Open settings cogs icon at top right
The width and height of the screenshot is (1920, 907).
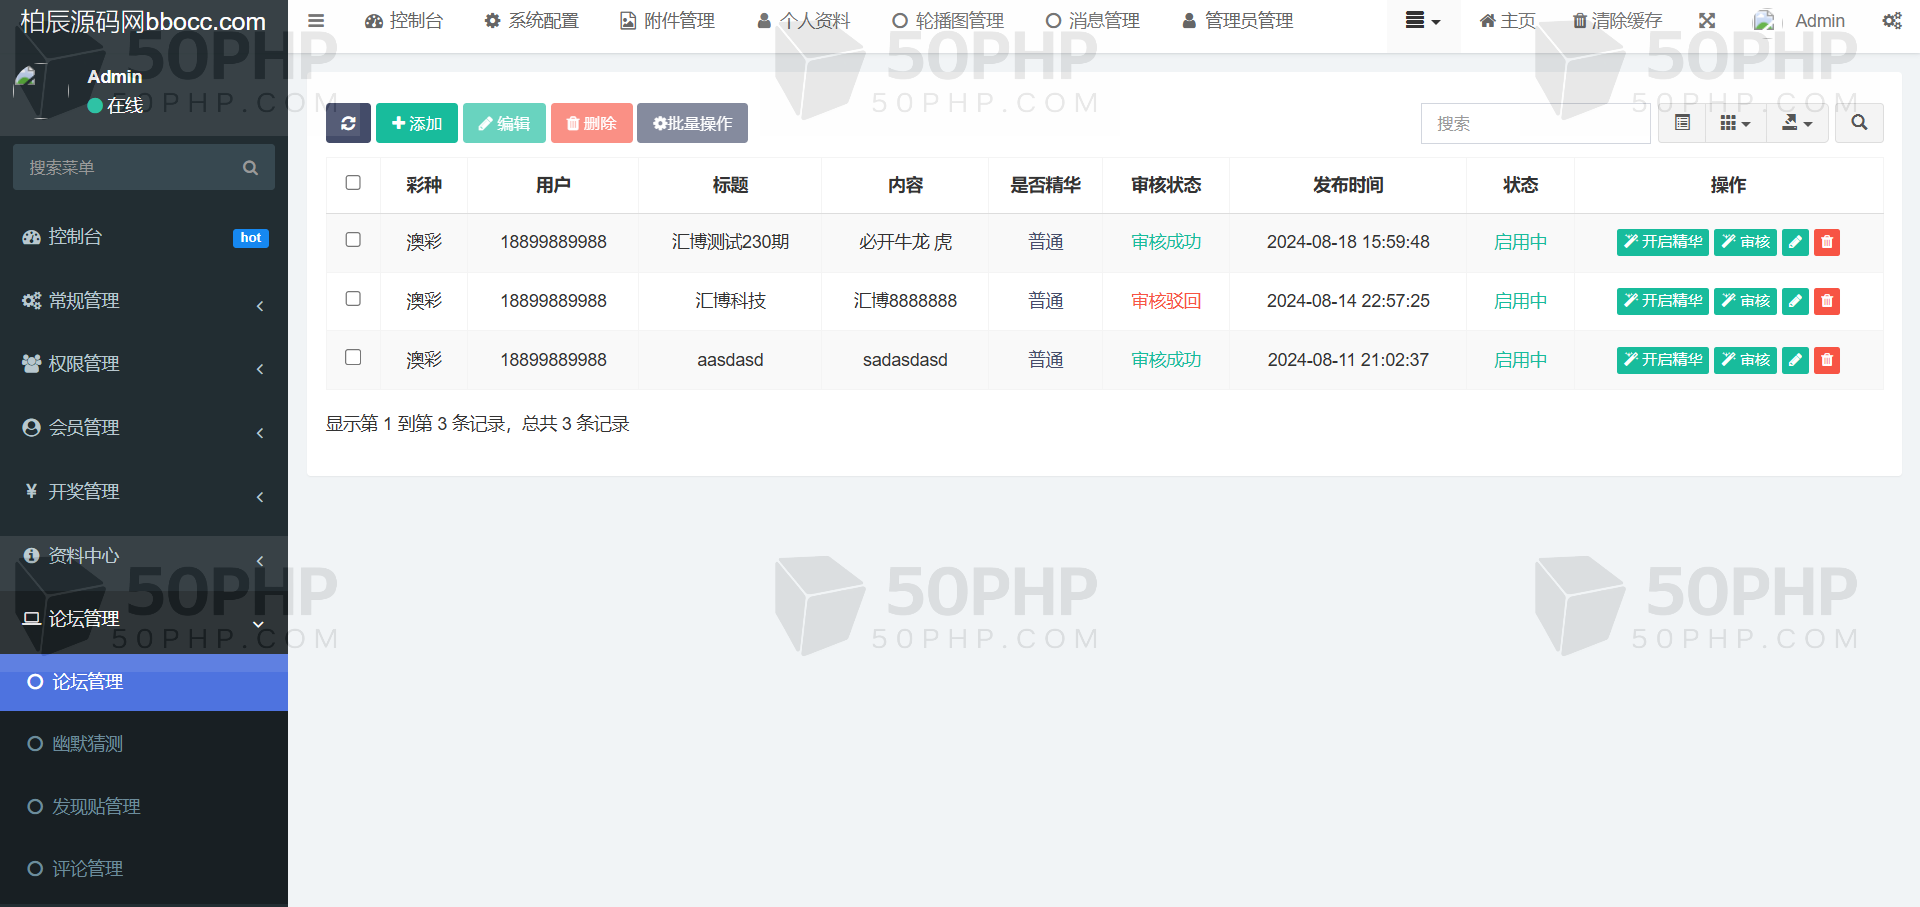[1892, 21]
